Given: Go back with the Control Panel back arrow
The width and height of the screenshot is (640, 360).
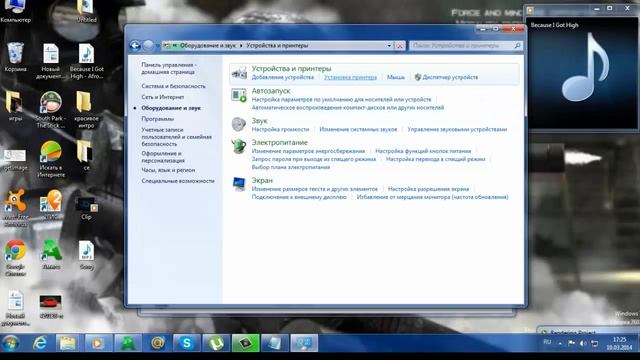Looking at the screenshot, I should [x=135, y=46].
